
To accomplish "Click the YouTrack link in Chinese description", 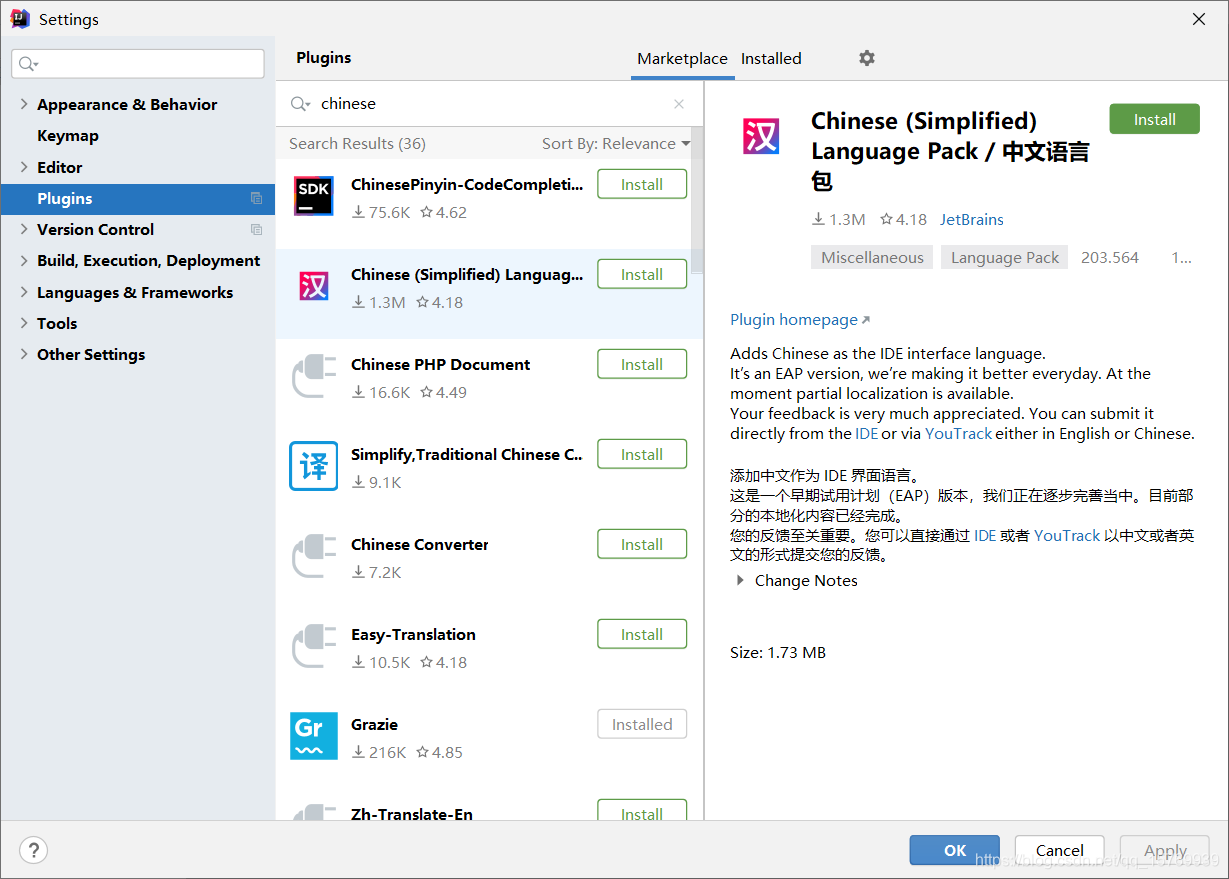I will pyautogui.click(x=1067, y=535).
